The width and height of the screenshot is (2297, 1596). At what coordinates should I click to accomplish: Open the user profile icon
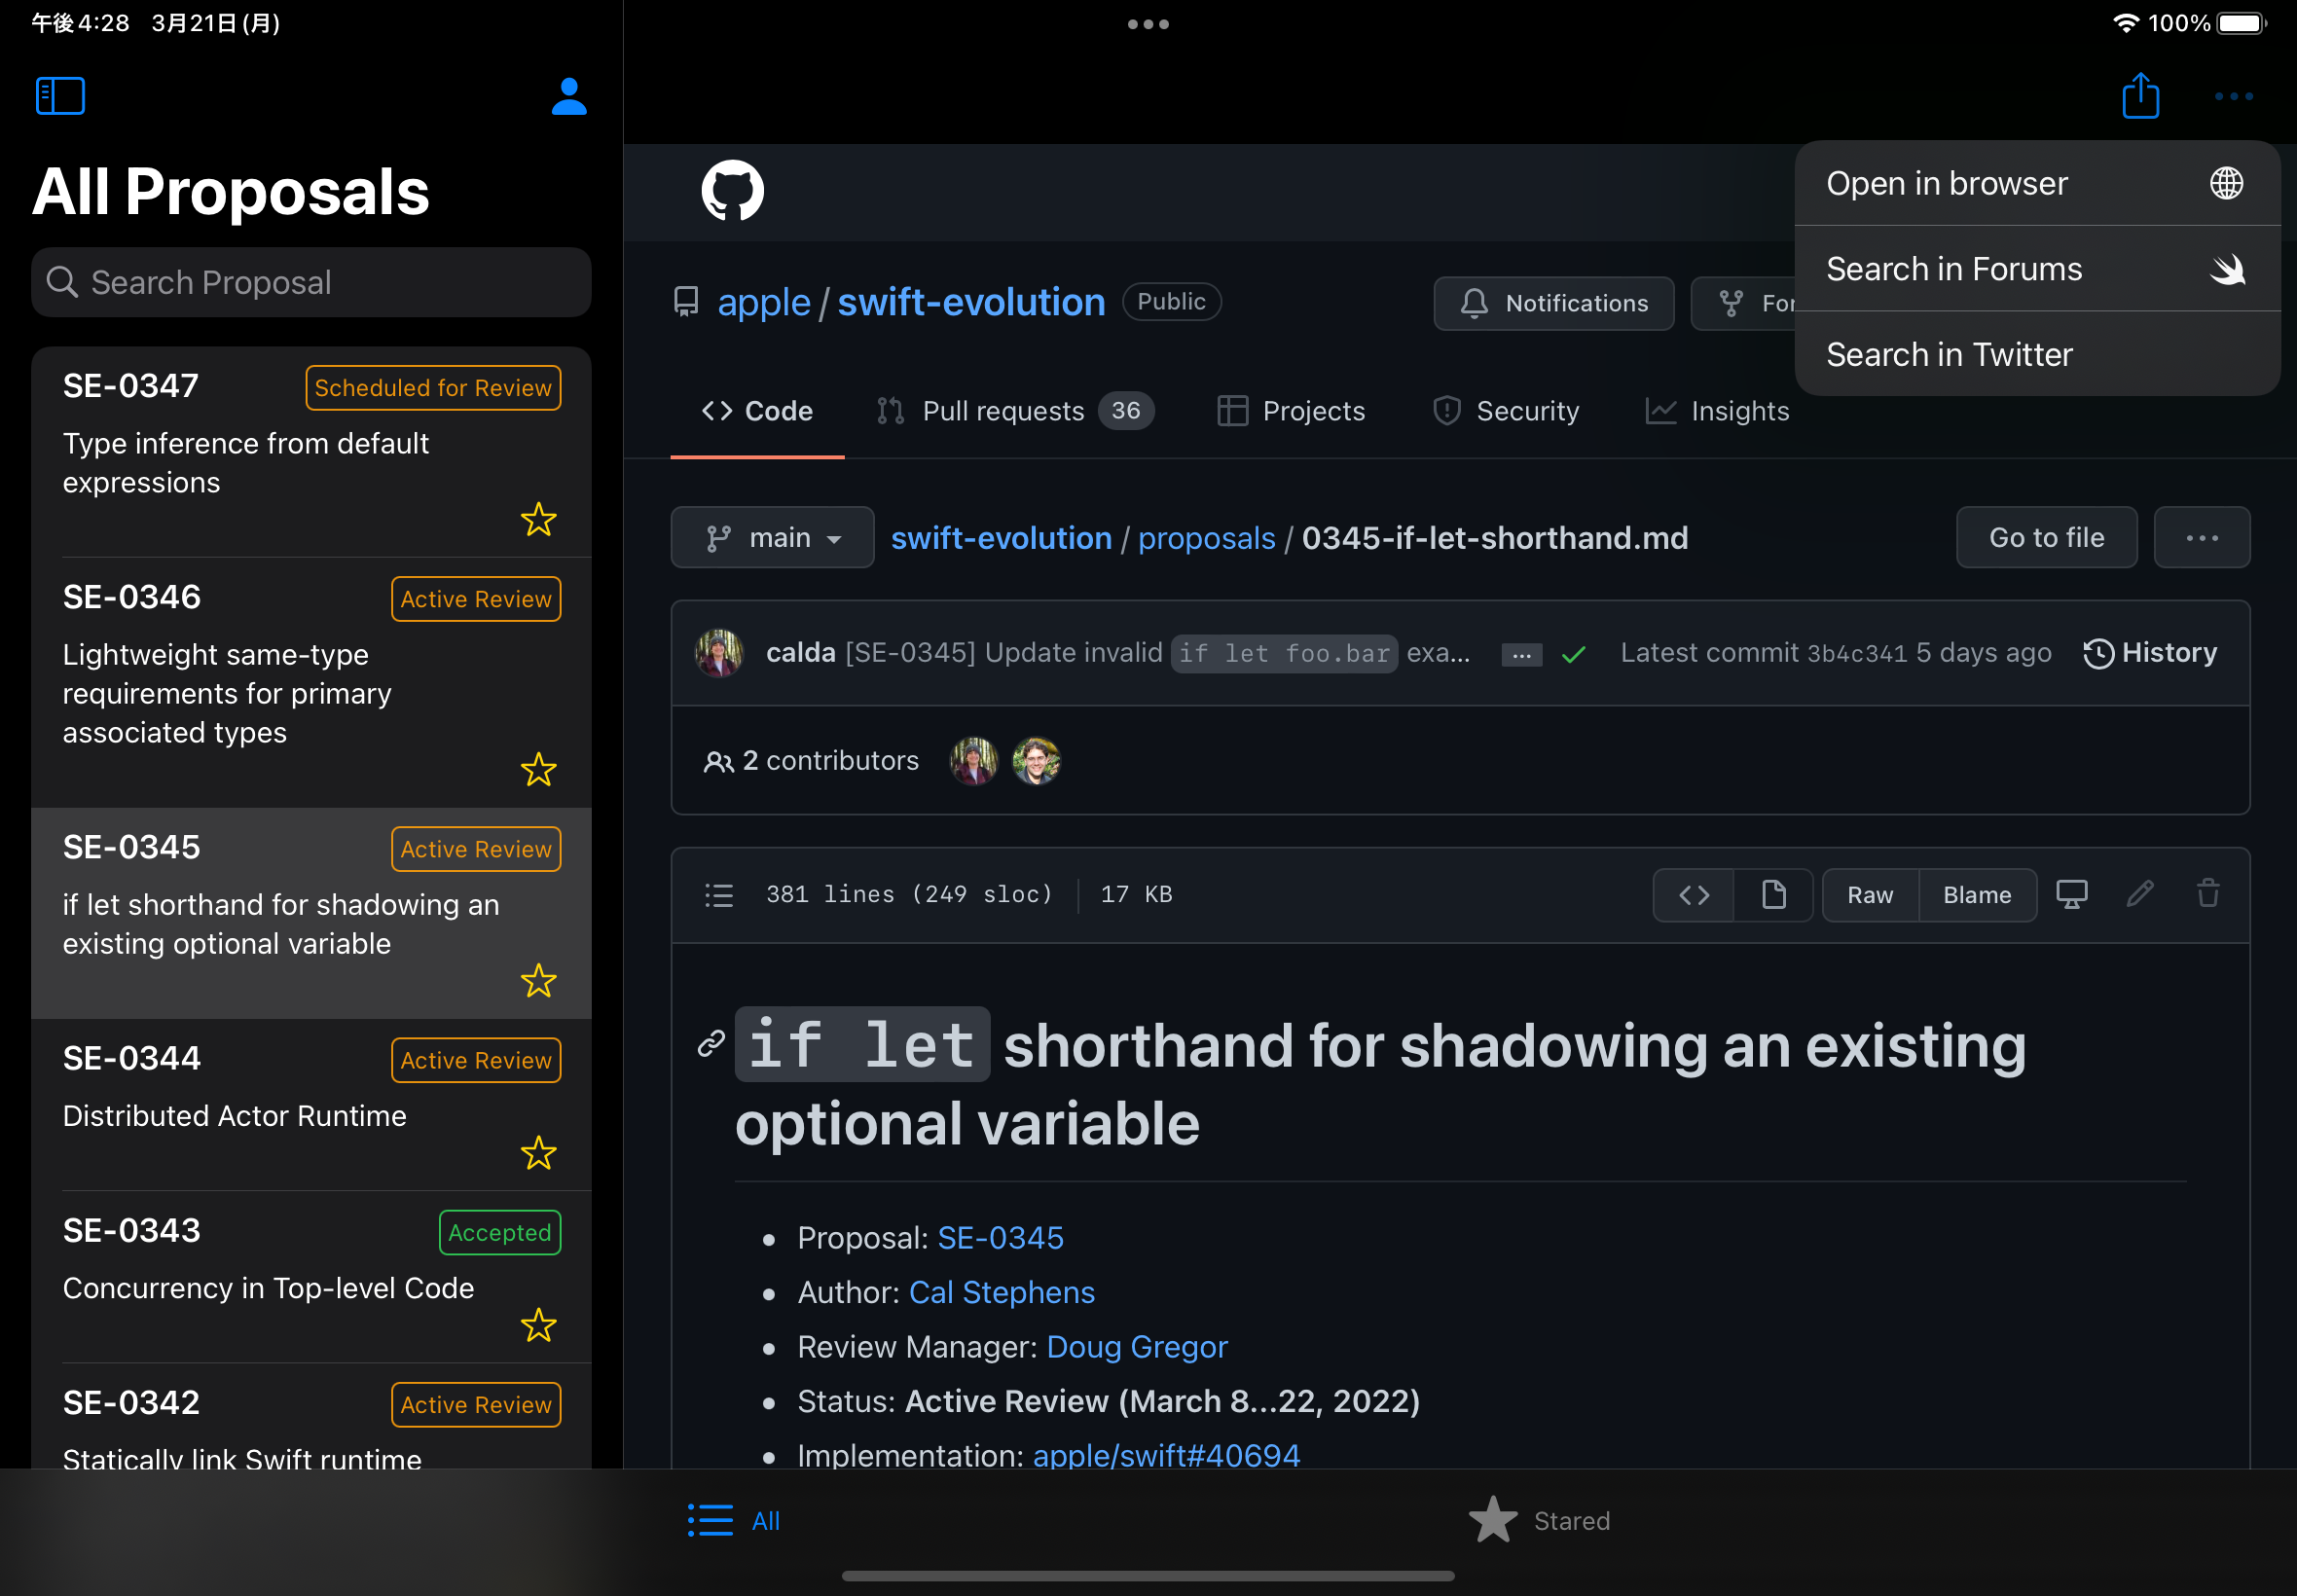click(569, 96)
